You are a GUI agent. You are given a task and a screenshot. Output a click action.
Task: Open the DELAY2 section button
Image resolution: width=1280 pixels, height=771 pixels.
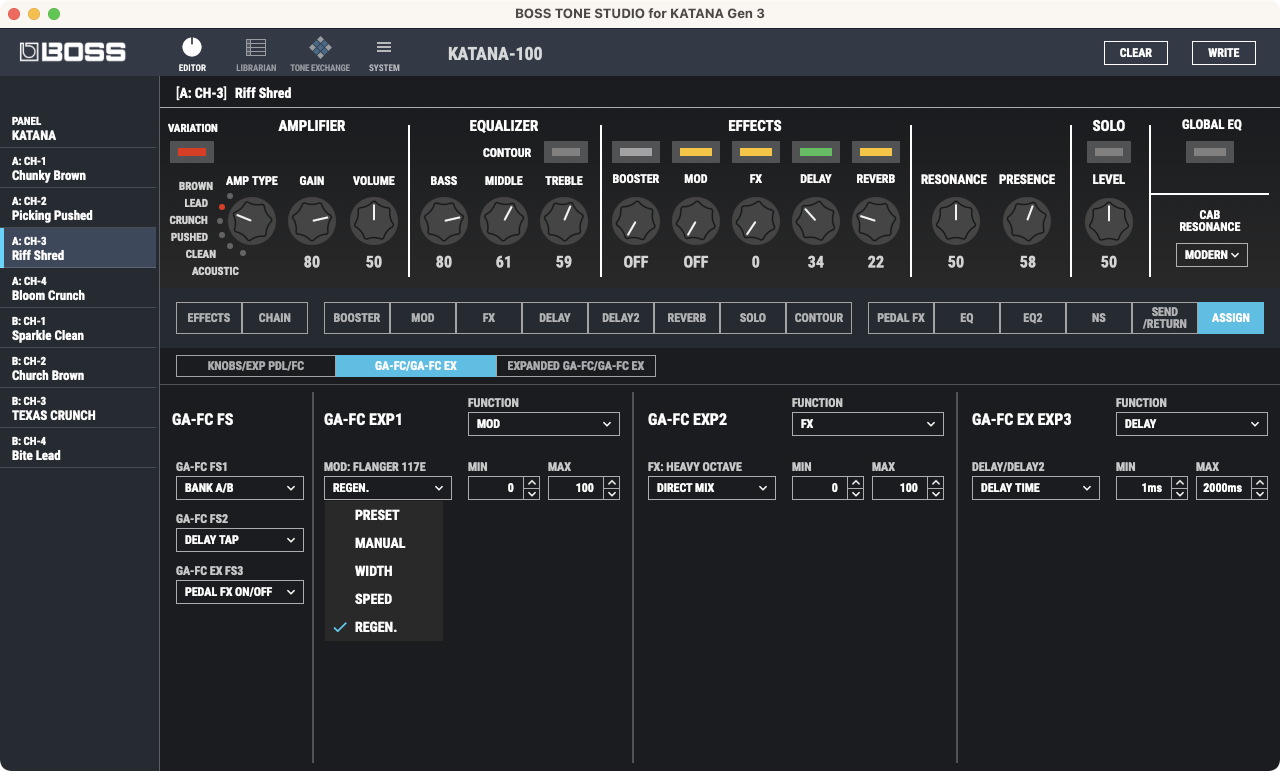(x=621, y=318)
